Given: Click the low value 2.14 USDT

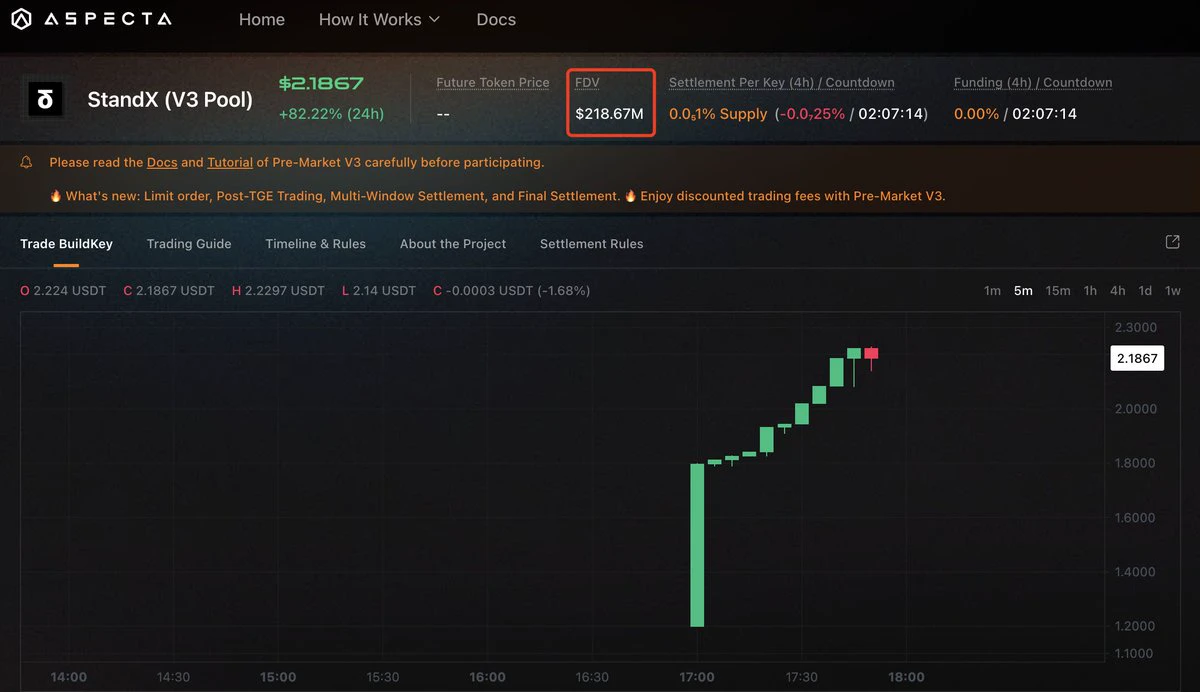Looking at the screenshot, I should pos(385,291).
